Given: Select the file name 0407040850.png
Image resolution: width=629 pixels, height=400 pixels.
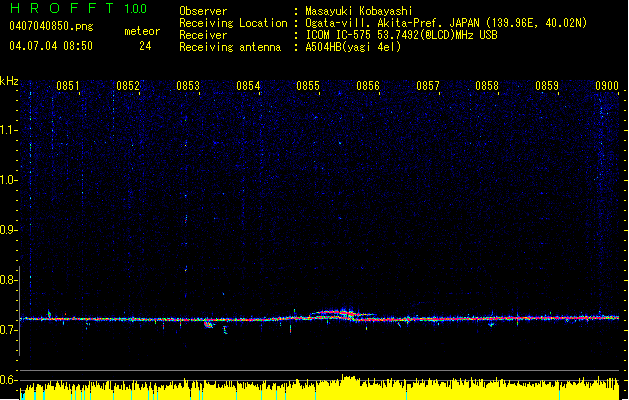Looking at the screenshot, I should click(x=51, y=27).
